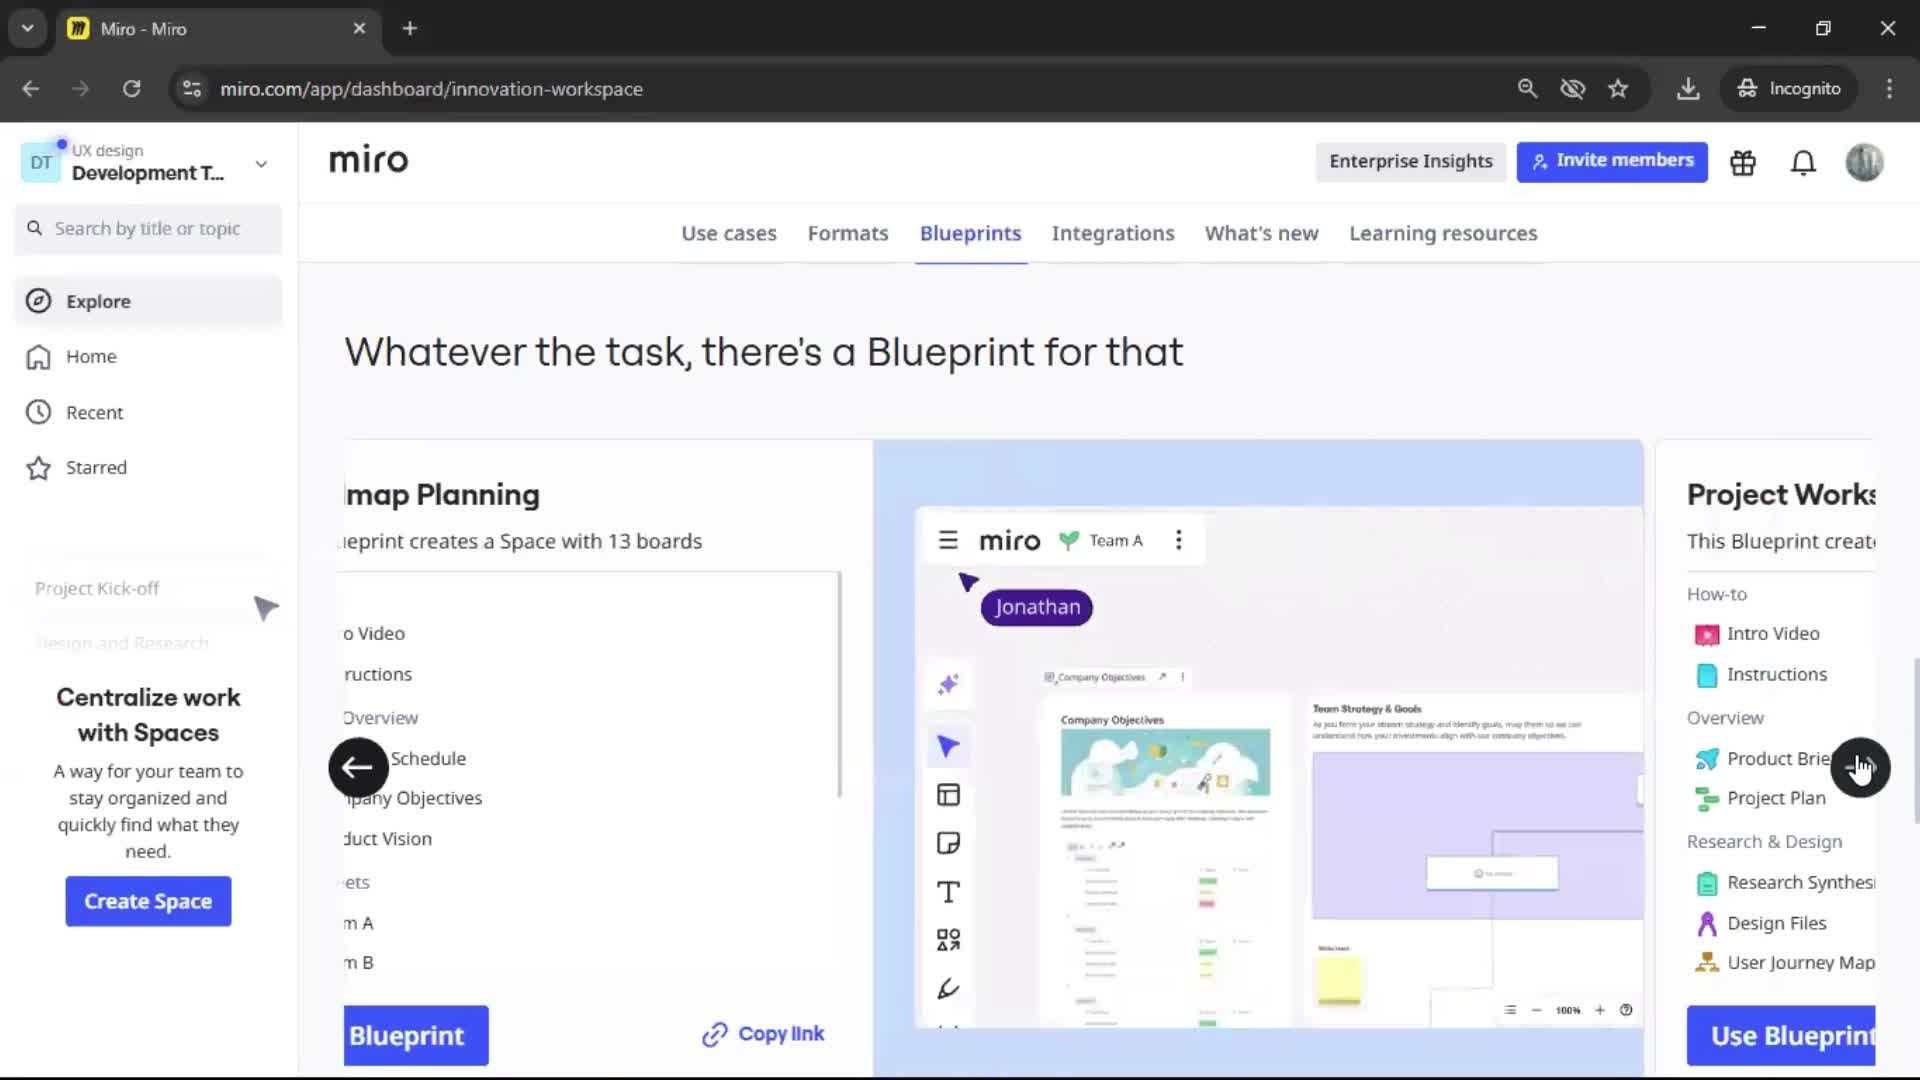Click the Project Plan item
The width and height of the screenshot is (1920, 1080).
point(1760,798)
